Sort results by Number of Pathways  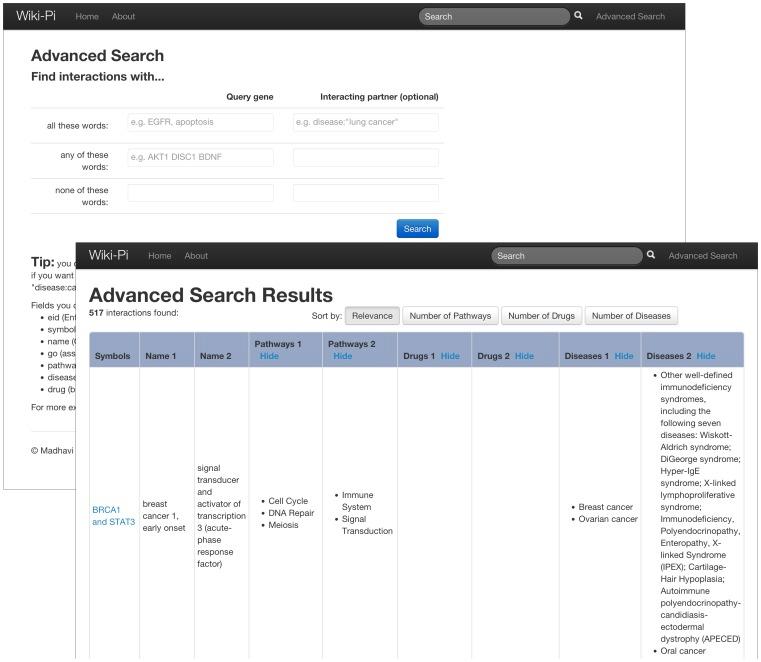[x=450, y=316]
